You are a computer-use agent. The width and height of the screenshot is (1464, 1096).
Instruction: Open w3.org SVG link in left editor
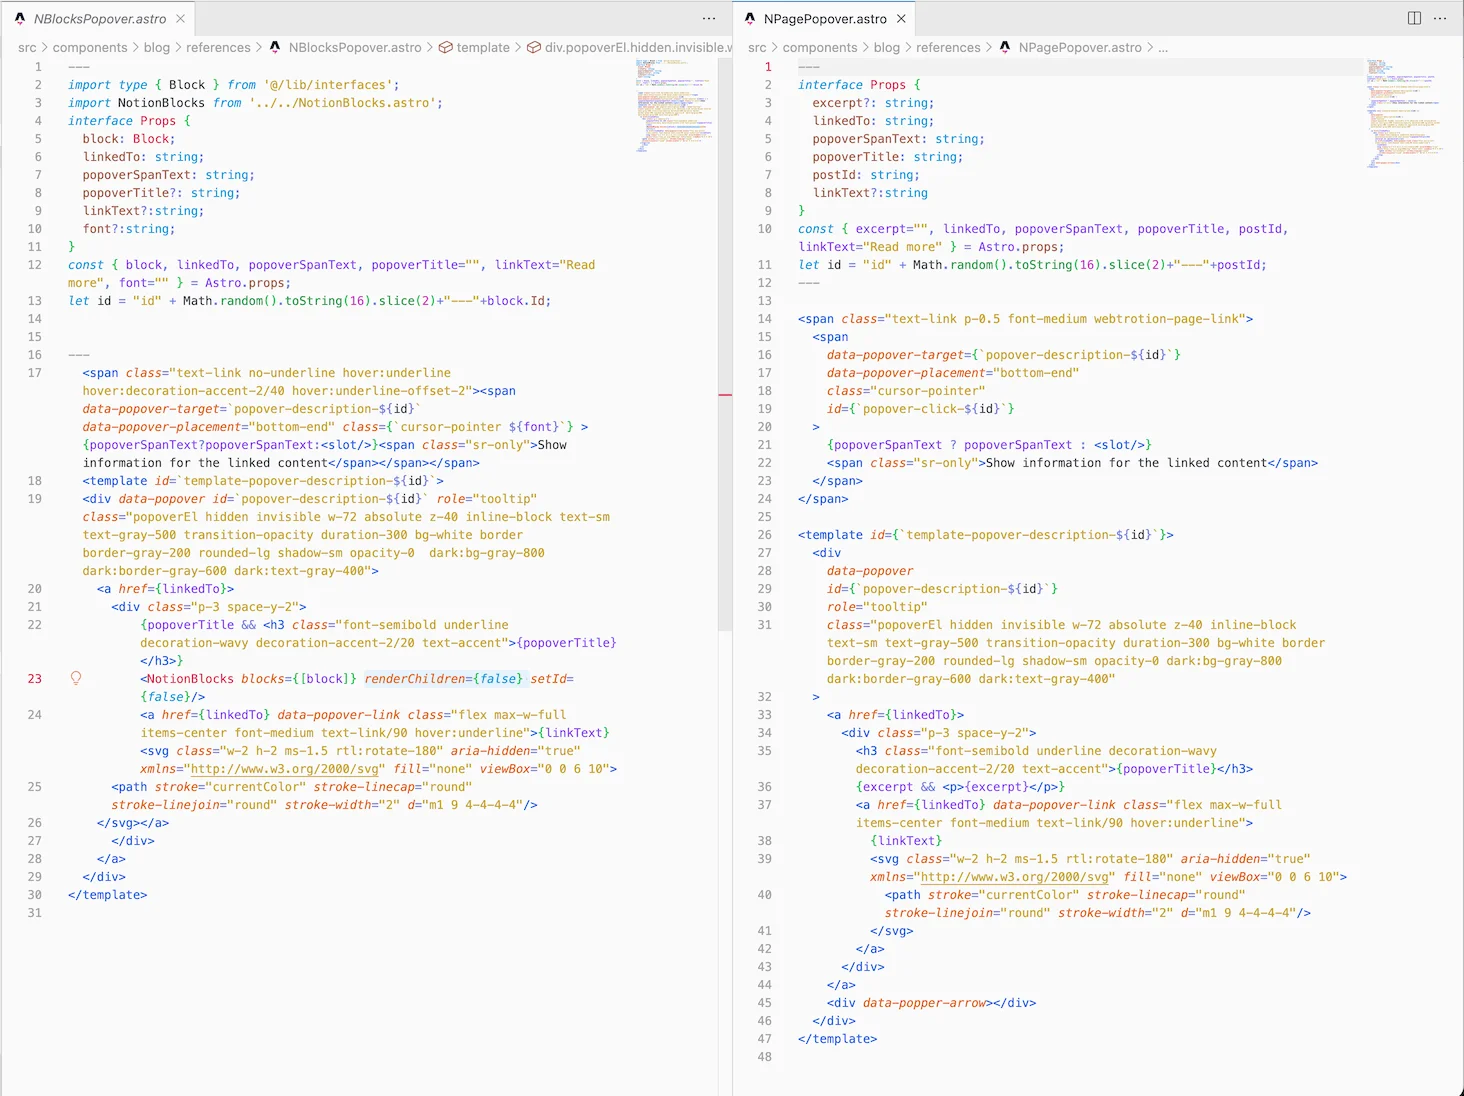(285, 769)
